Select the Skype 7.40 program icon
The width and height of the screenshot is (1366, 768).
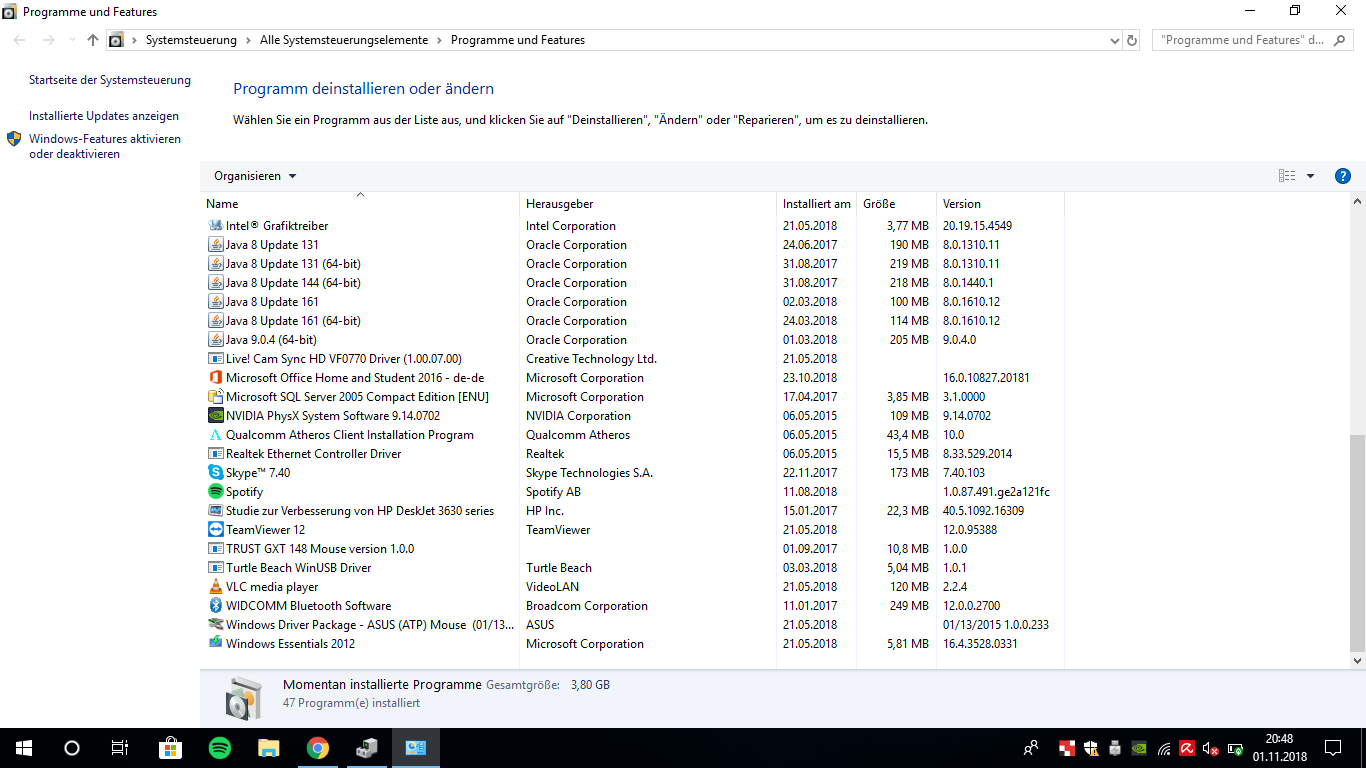[215, 473]
